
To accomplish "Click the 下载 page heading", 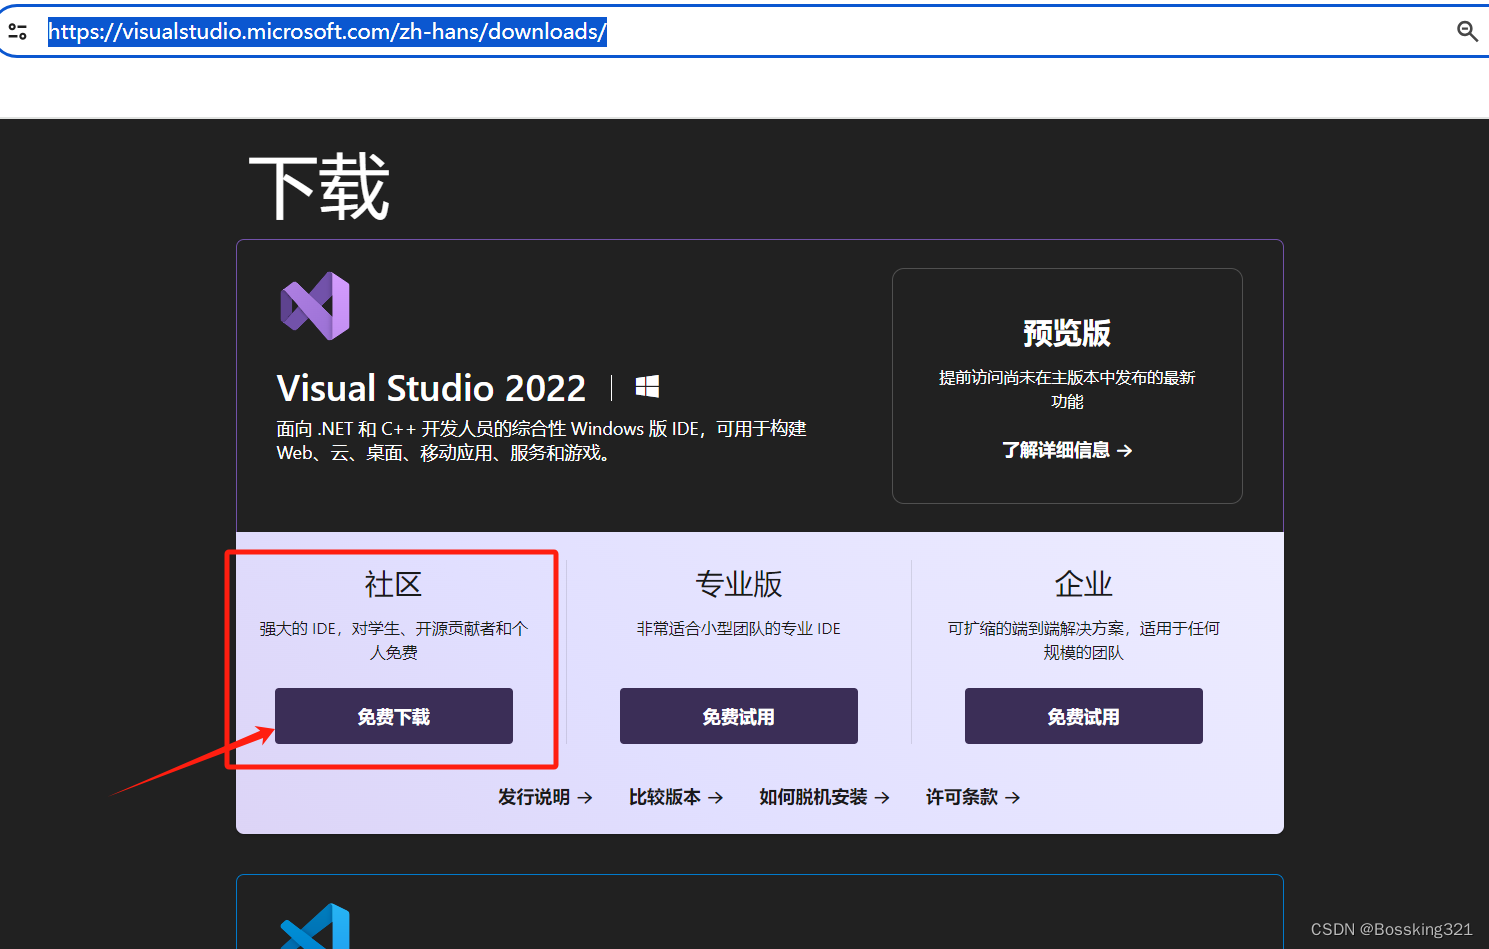I will coord(319,187).
